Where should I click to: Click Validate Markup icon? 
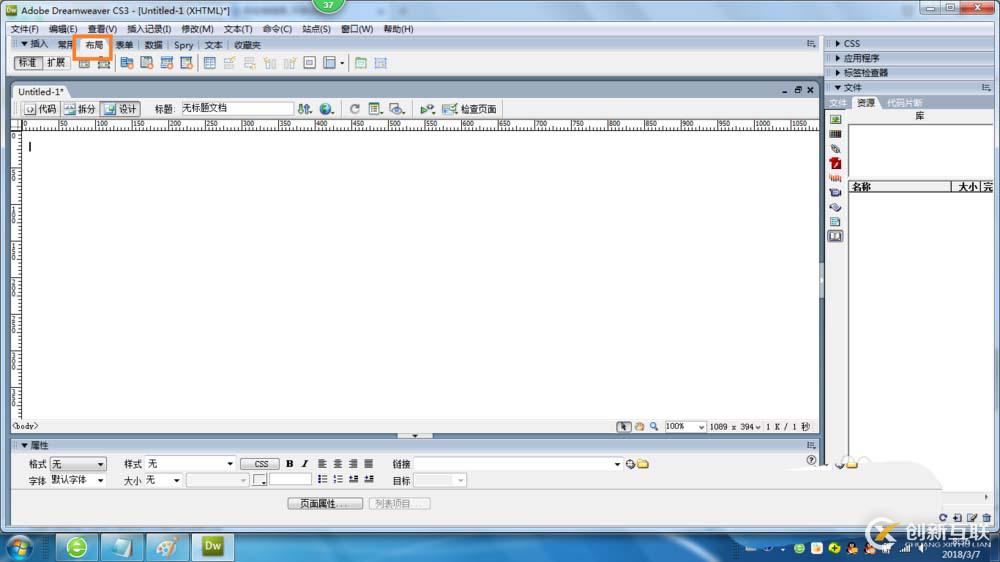[427, 109]
